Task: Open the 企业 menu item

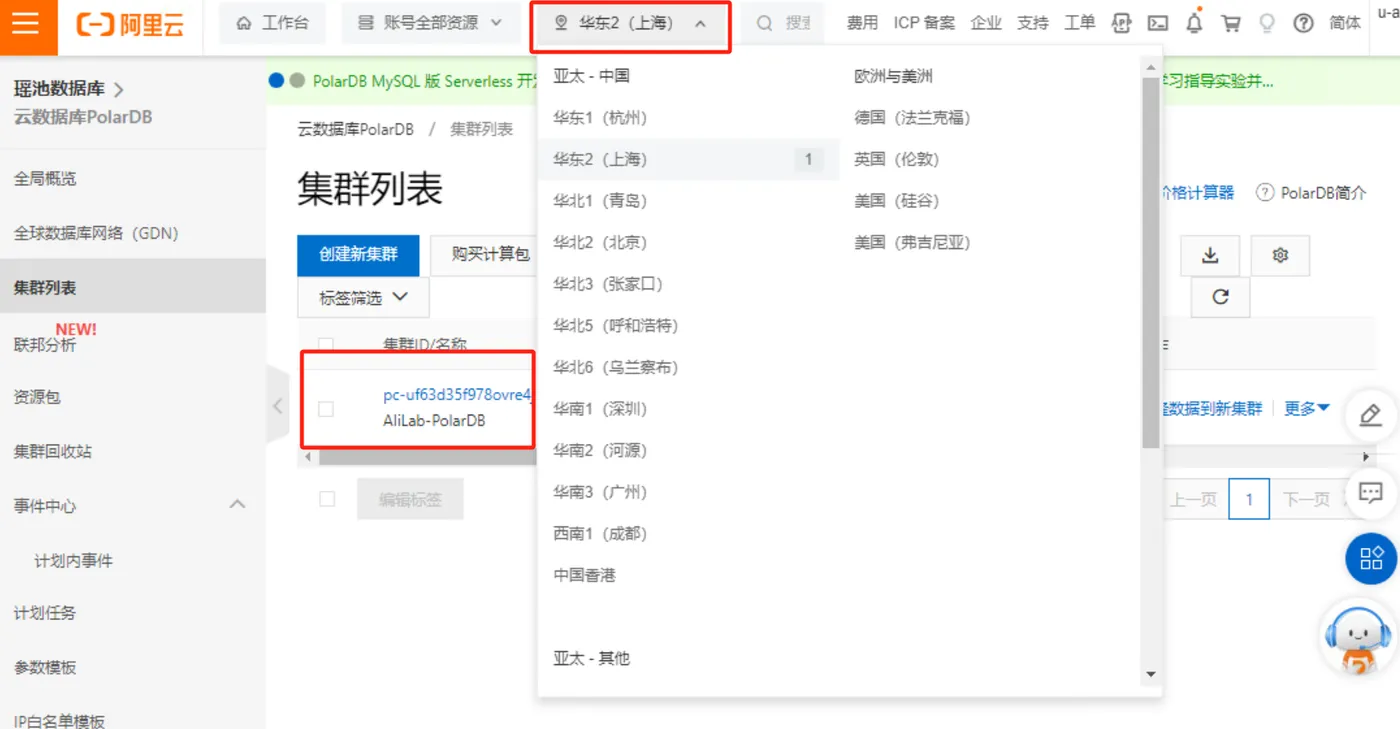Action: (986, 23)
